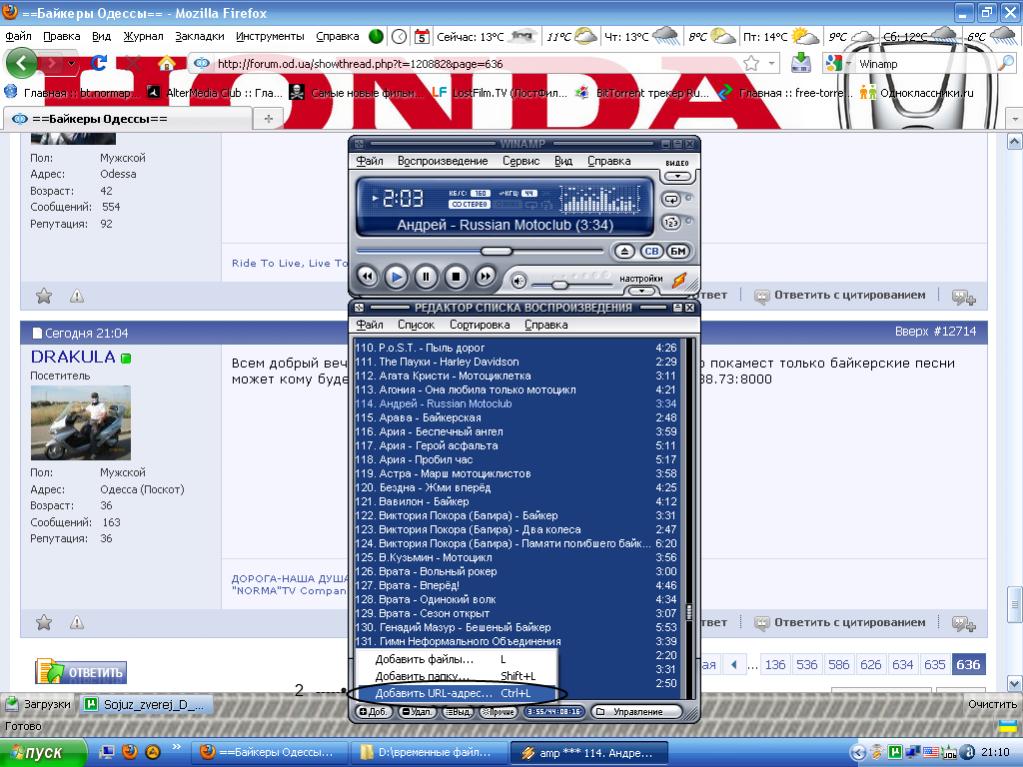Expand the настройки drawer arrow
This screenshot has width=1023, height=767.
coord(640,291)
